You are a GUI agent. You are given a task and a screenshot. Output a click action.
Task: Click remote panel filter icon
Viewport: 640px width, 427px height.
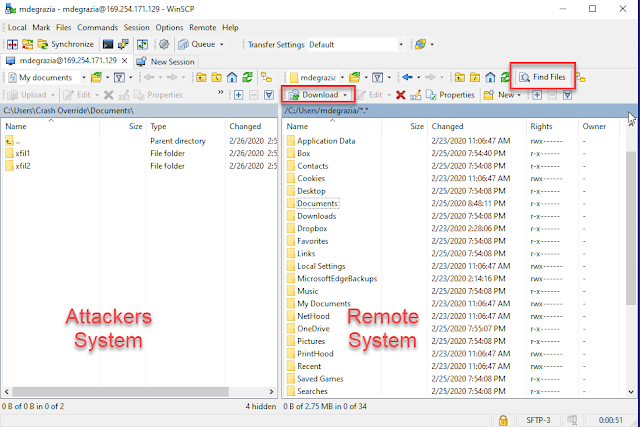click(x=378, y=77)
